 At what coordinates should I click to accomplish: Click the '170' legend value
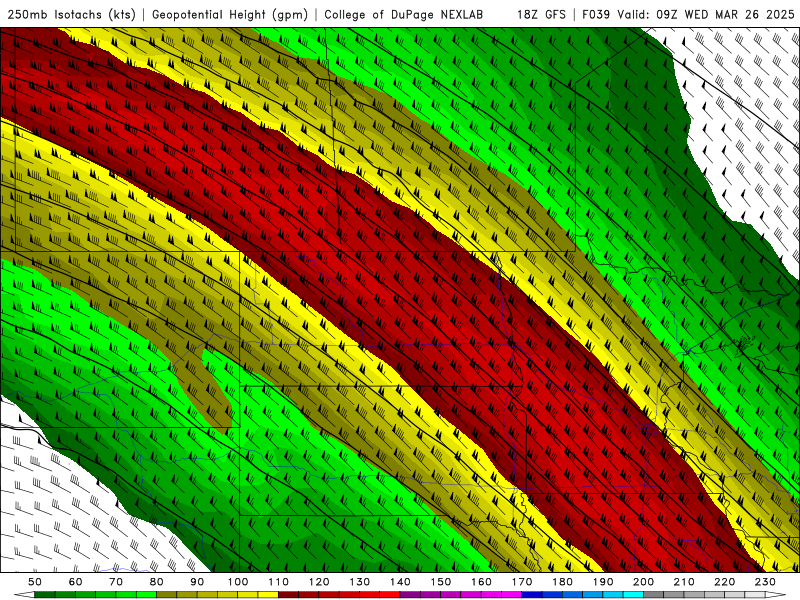(x=522, y=582)
